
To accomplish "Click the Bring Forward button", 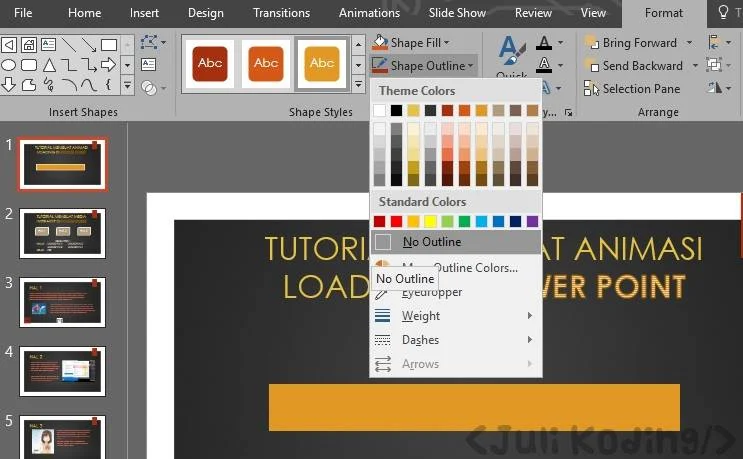I will coord(631,43).
